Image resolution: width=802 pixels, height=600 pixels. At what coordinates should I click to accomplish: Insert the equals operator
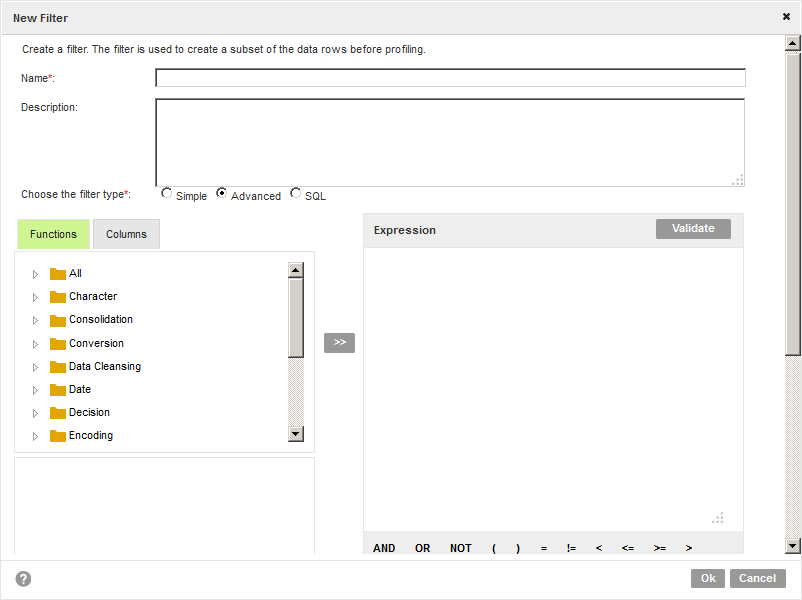(544, 548)
